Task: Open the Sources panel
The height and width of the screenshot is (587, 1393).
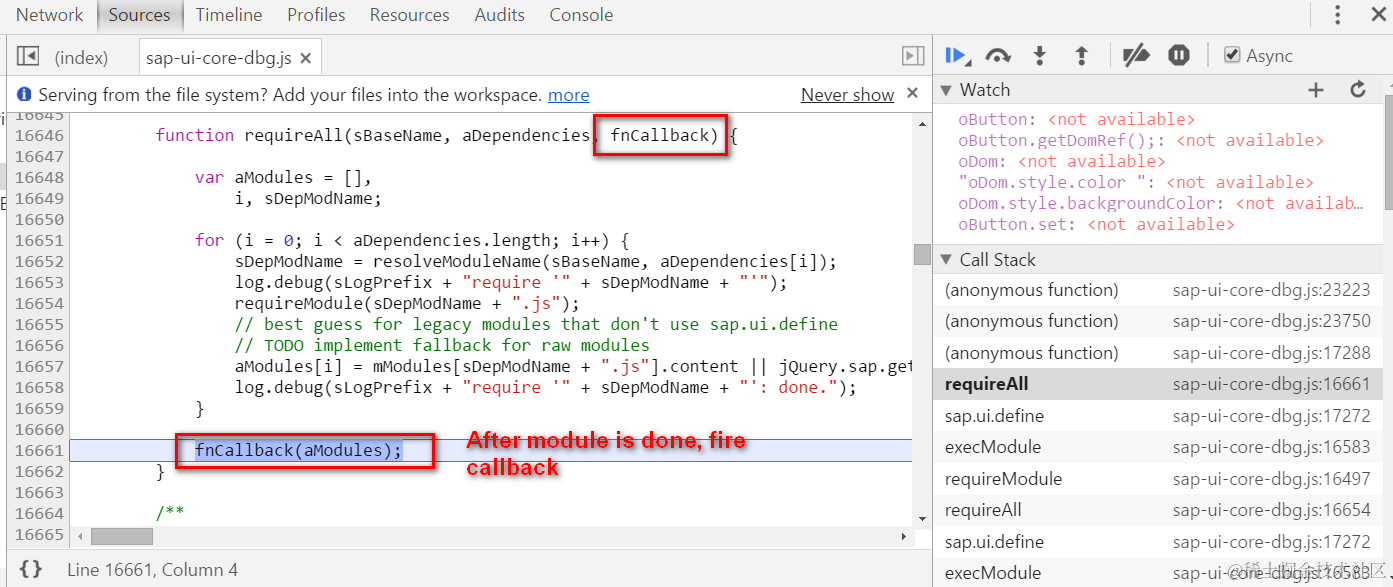Action: pos(139,15)
